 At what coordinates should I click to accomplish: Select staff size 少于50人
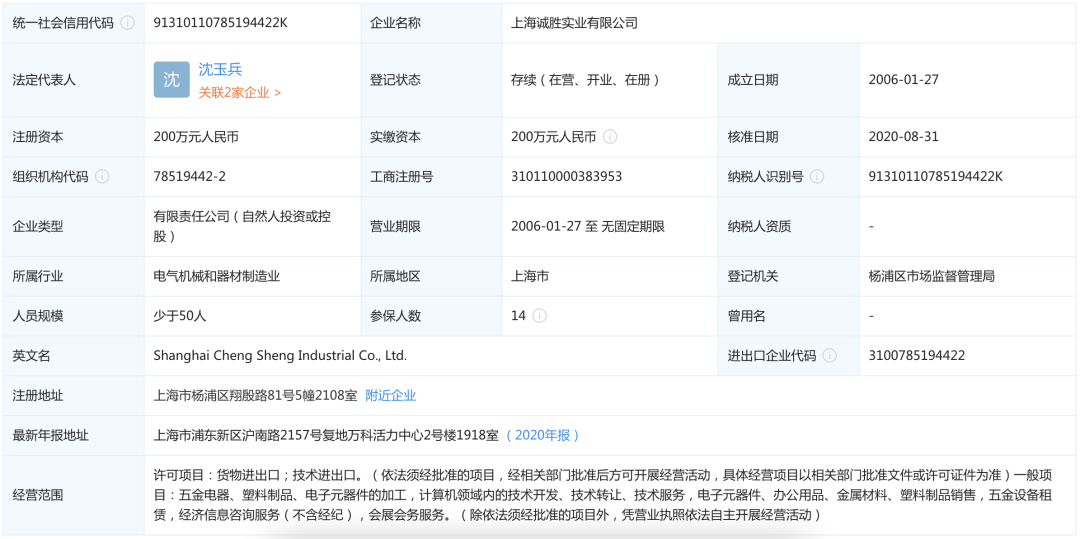point(180,316)
